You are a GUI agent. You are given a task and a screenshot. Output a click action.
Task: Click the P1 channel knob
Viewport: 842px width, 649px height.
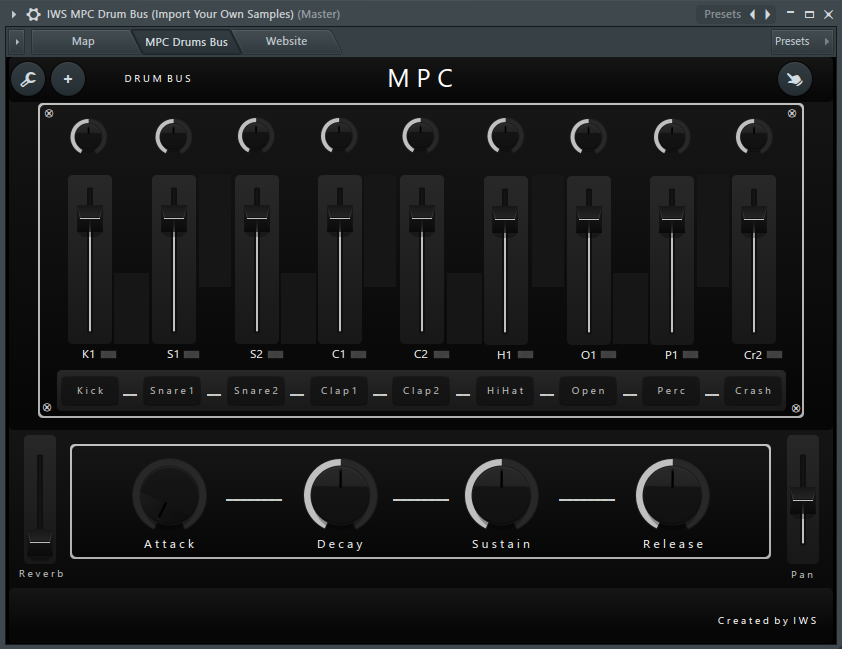point(672,137)
